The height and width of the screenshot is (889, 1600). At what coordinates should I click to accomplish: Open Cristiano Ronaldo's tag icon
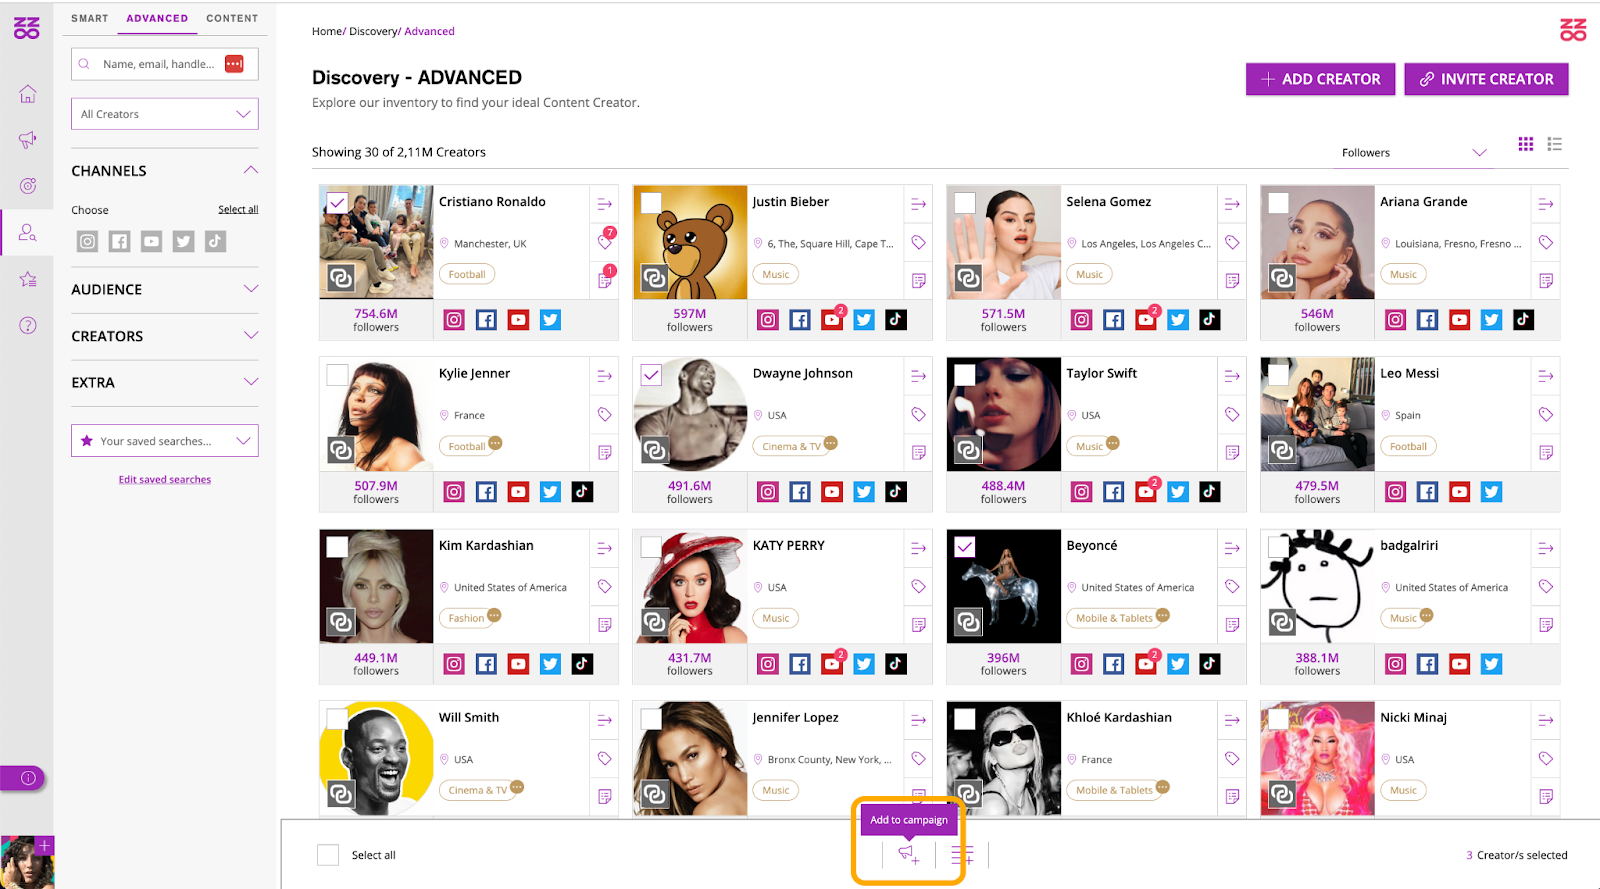[x=604, y=242]
